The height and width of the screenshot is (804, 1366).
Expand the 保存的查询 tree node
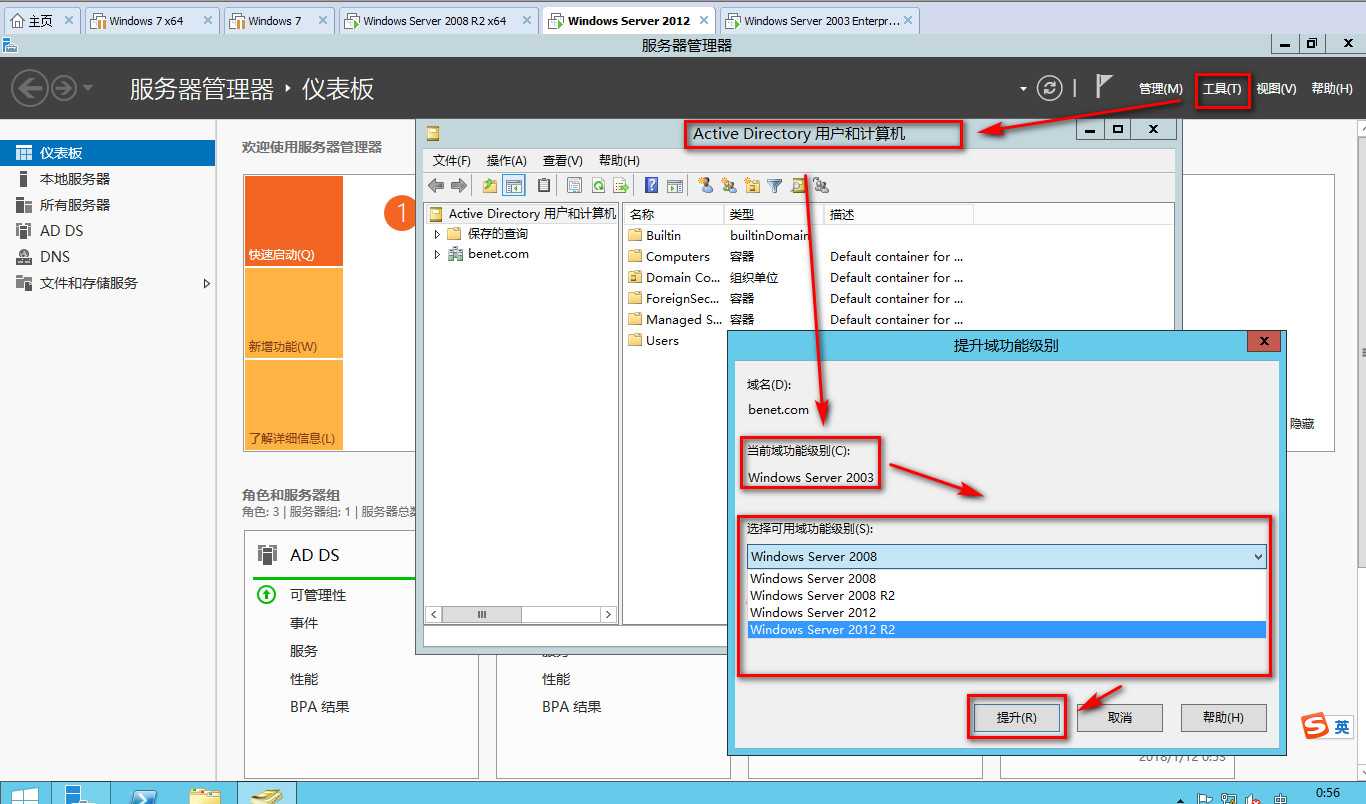[437, 234]
